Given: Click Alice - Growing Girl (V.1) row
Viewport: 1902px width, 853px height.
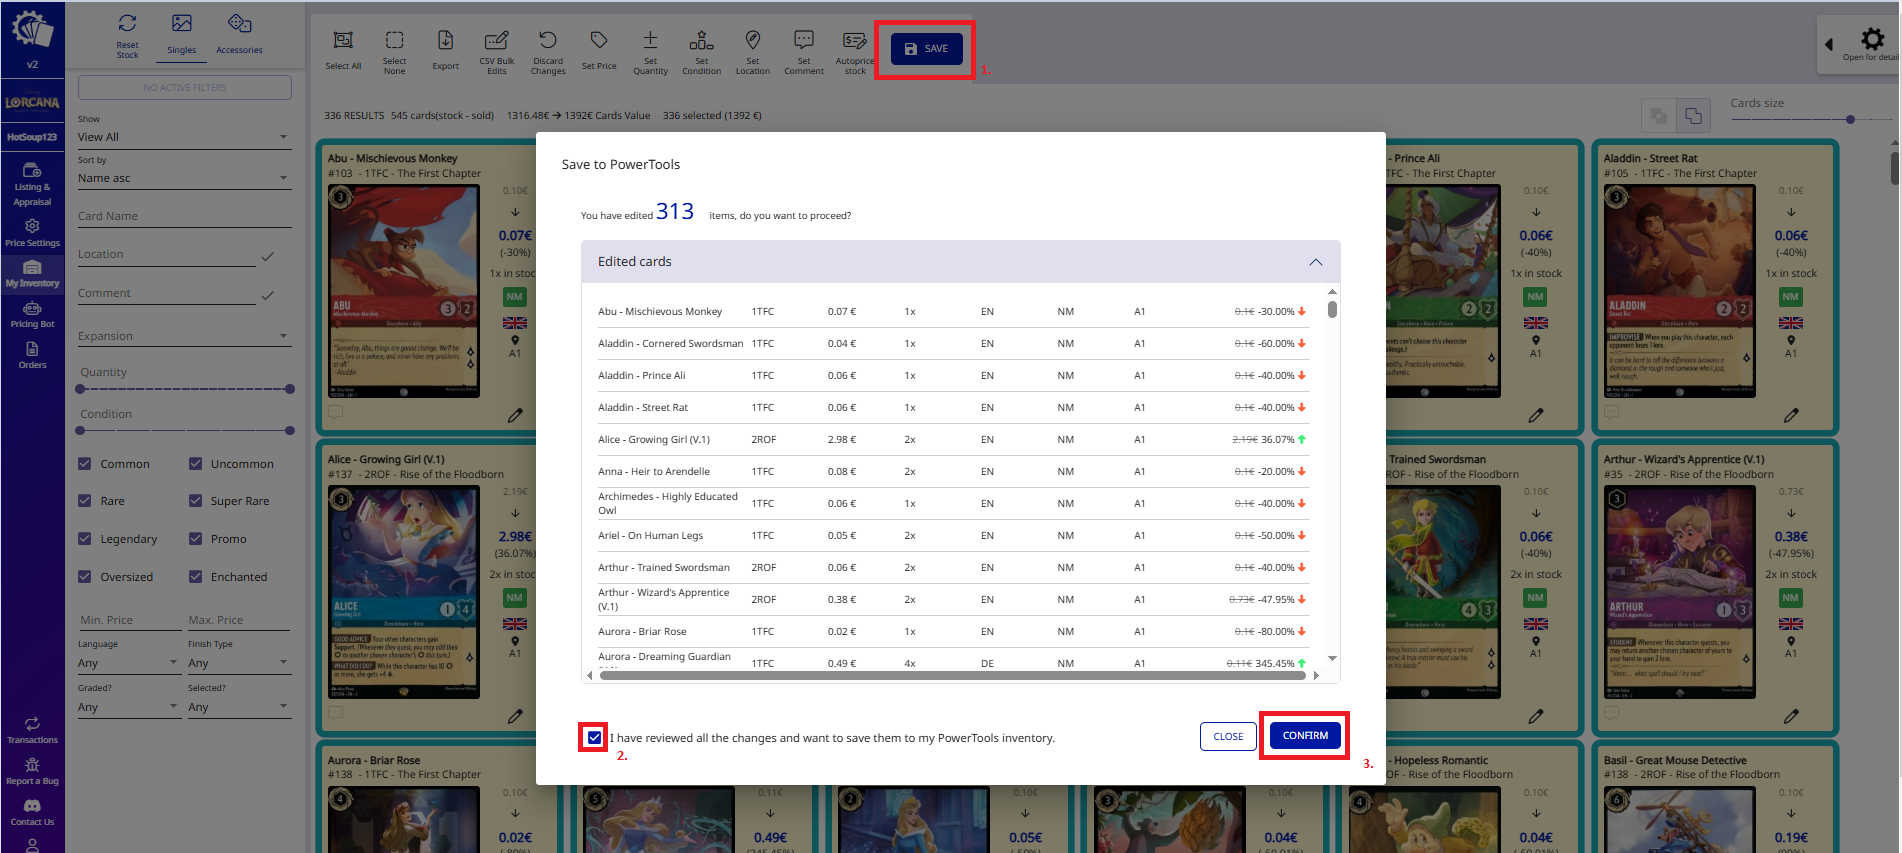Looking at the screenshot, I should (952, 440).
